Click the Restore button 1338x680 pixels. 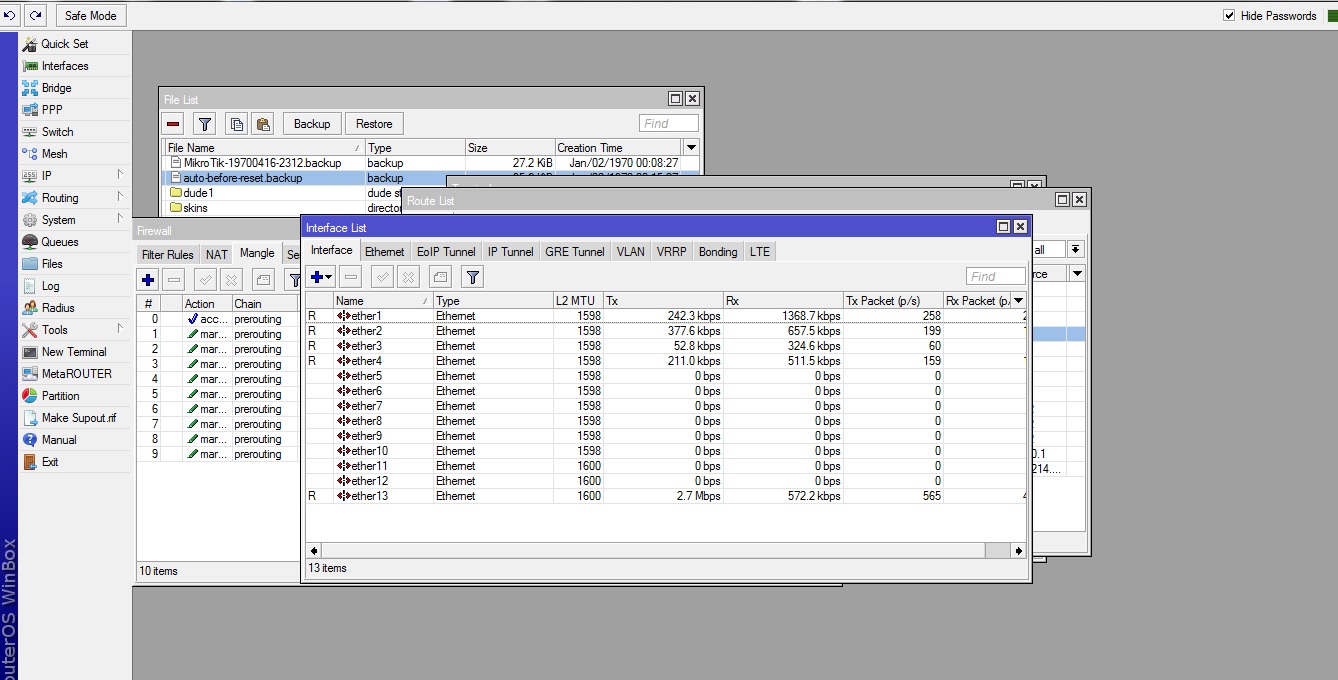pyautogui.click(x=374, y=124)
